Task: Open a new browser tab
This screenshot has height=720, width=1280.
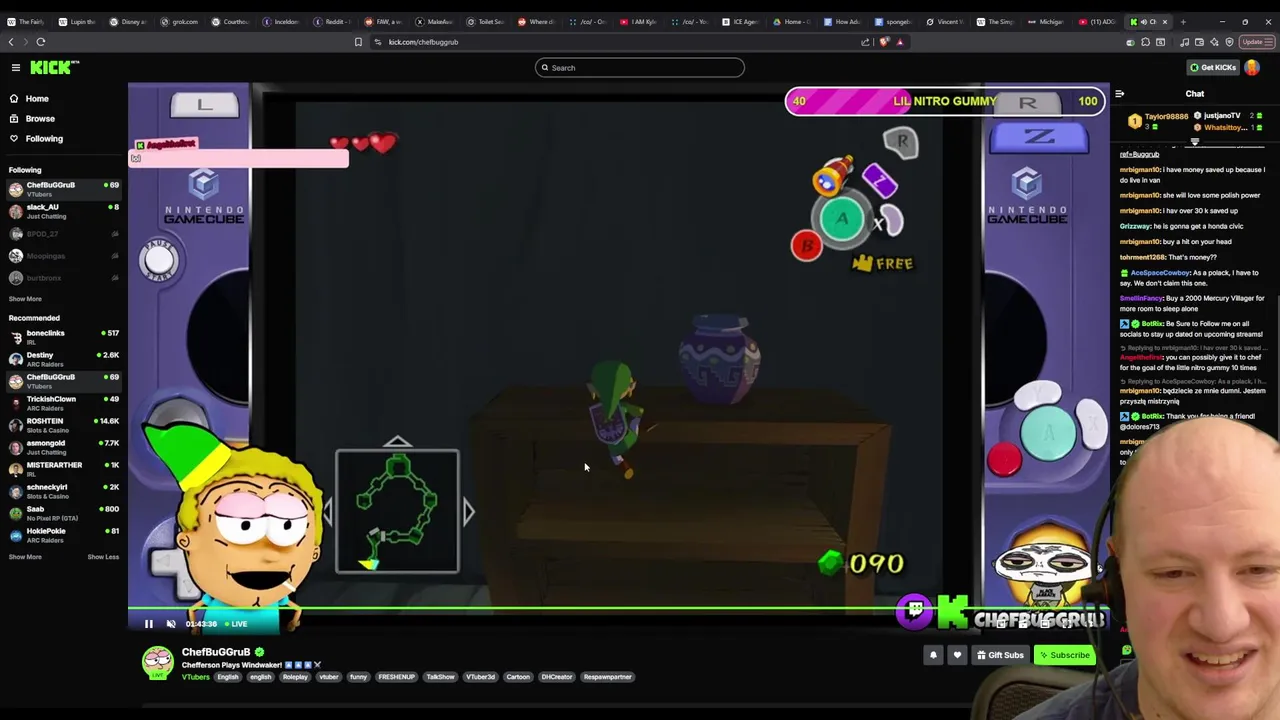Action: click(1182, 22)
